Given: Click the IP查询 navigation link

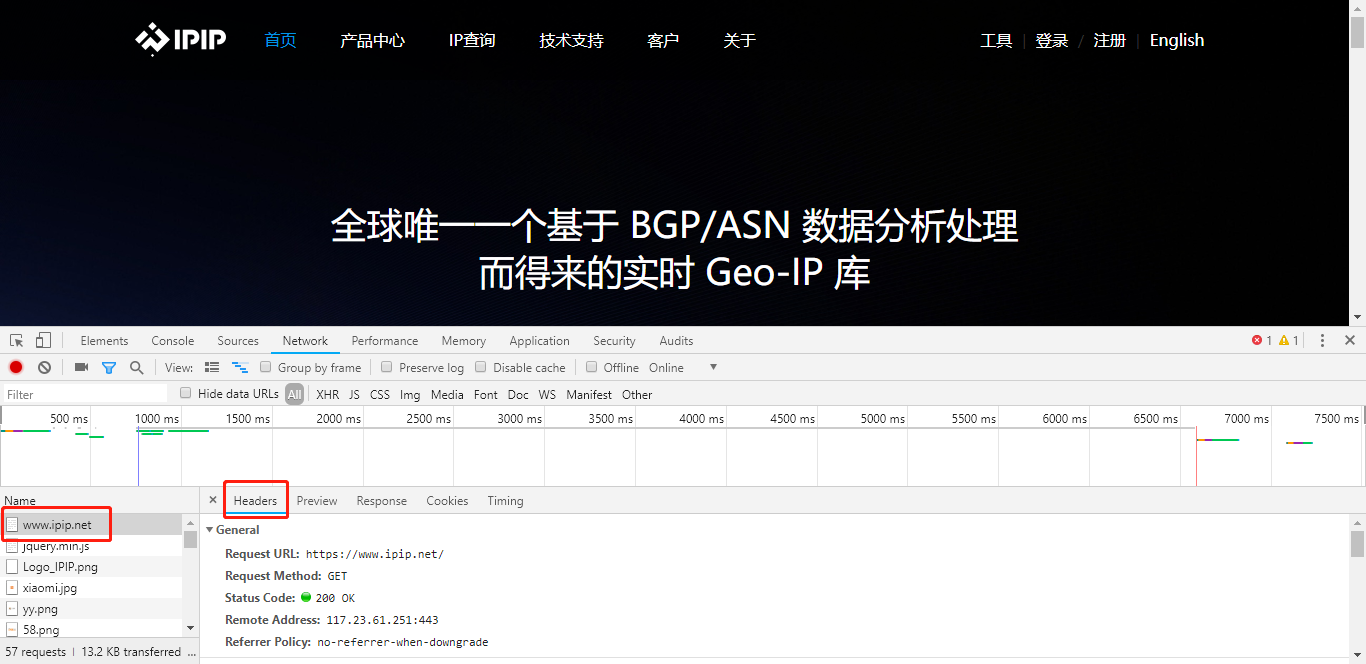Looking at the screenshot, I should [471, 40].
